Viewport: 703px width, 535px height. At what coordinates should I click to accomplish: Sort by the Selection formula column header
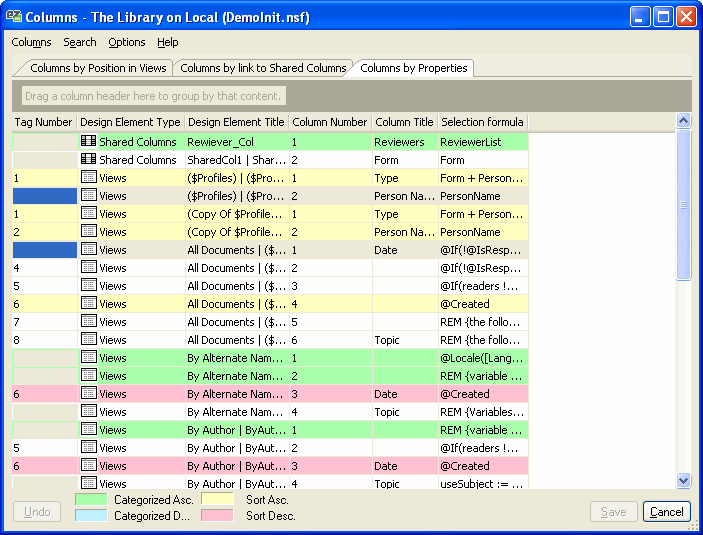[x=482, y=122]
